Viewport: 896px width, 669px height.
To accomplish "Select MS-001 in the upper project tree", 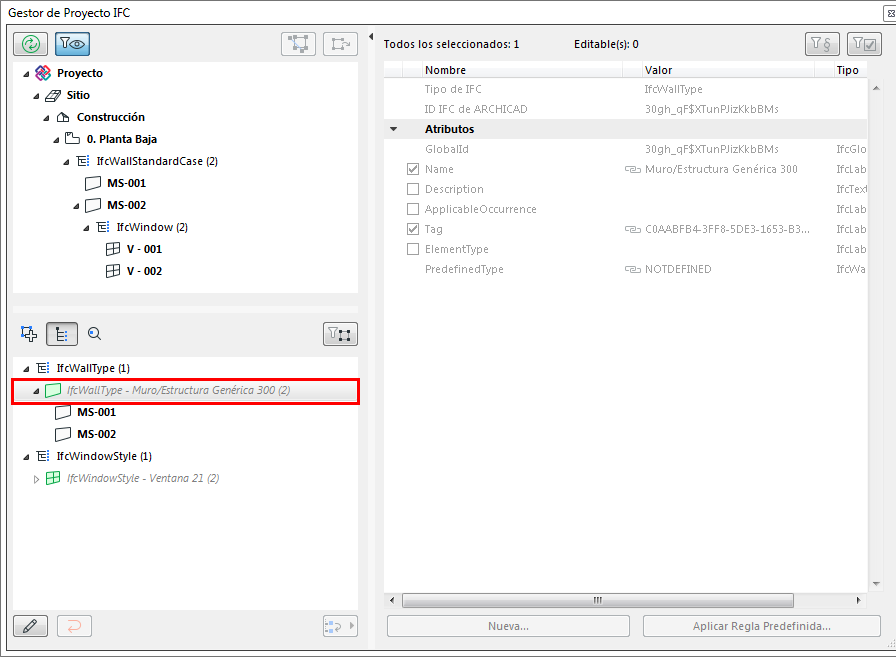I will point(126,183).
